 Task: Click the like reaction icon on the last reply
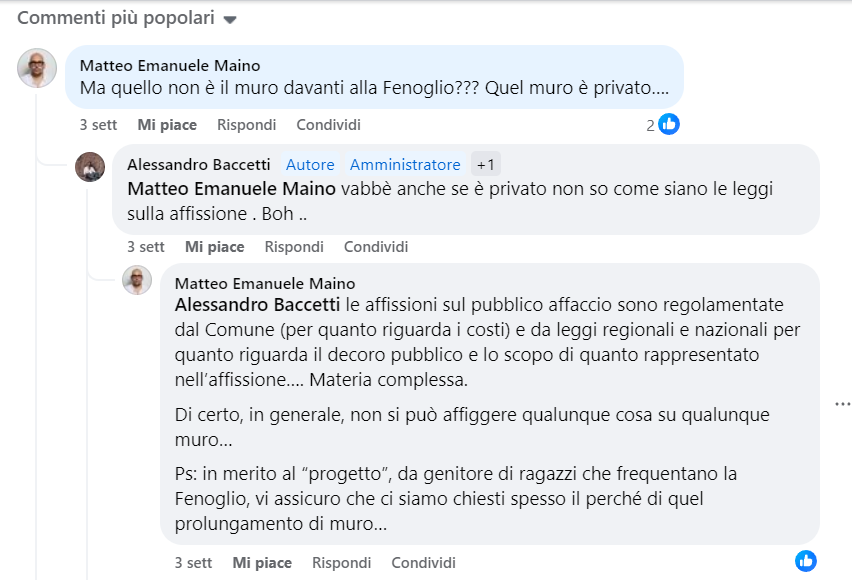pos(805,561)
